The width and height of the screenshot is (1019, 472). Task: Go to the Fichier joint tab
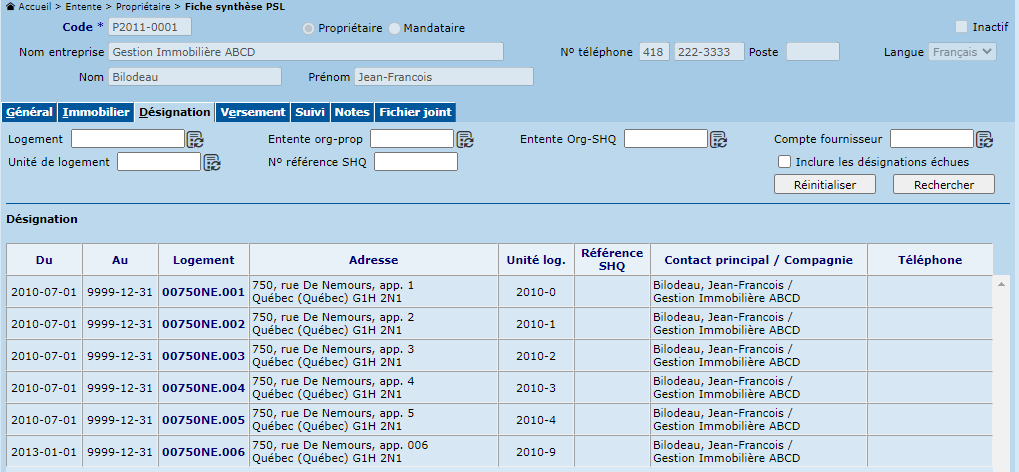tap(414, 113)
